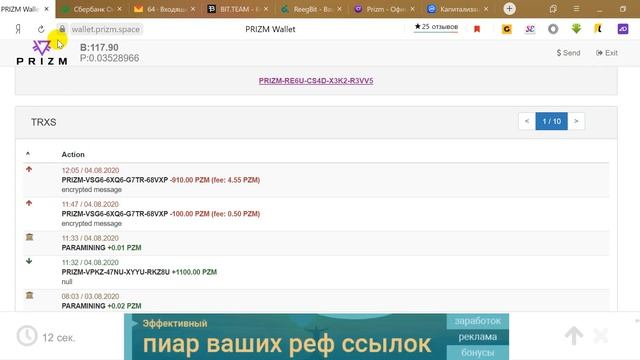Click the paramining value P:0.03528966
This screenshot has height=360, width=640.
[109, 58]
